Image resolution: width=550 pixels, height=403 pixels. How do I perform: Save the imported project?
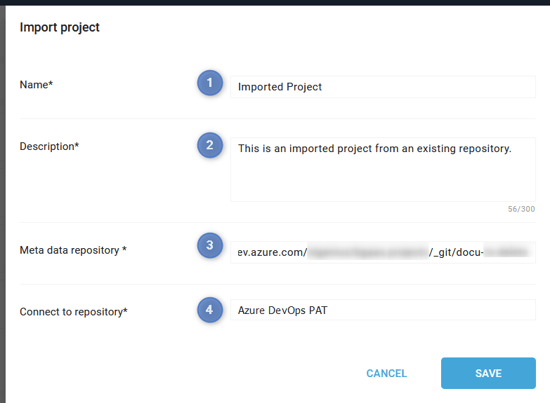click(488, 373)
